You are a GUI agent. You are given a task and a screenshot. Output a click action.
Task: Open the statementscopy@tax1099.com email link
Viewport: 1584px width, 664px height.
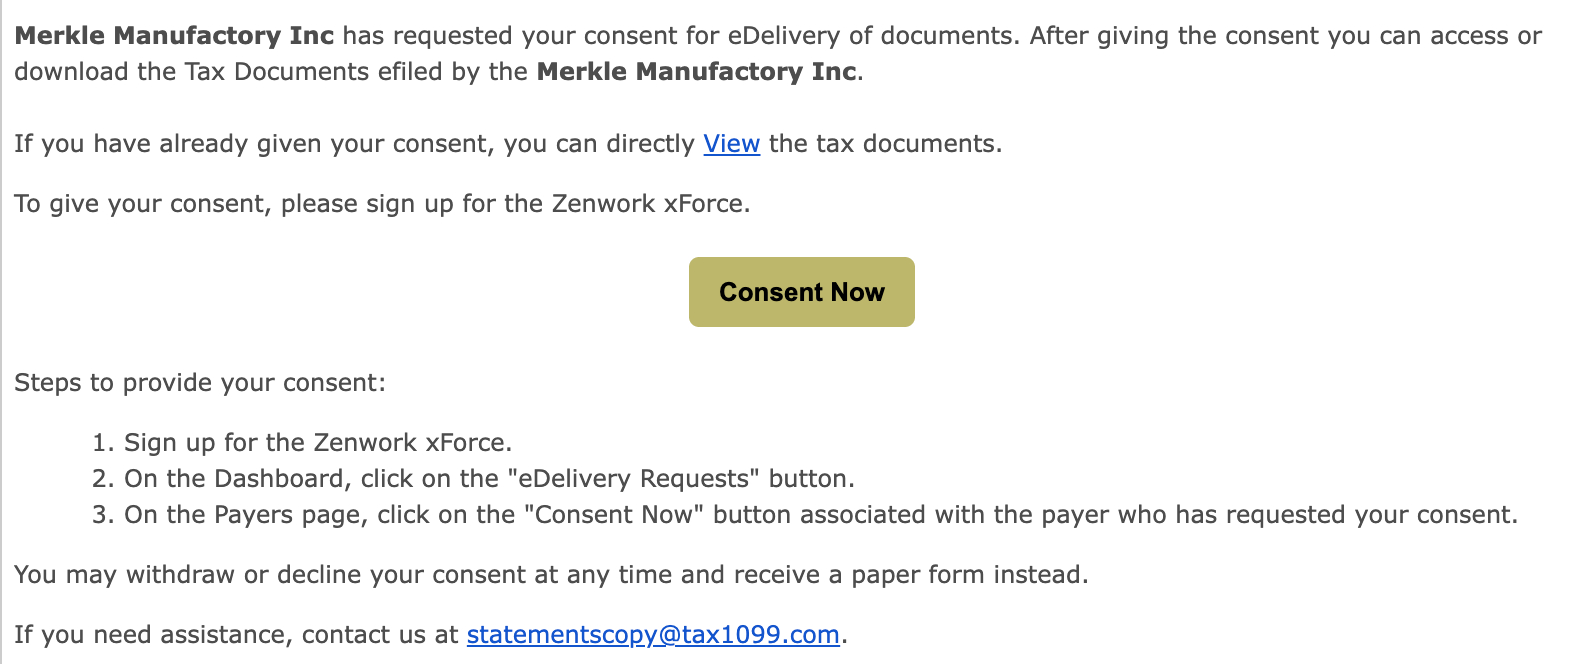652,635
